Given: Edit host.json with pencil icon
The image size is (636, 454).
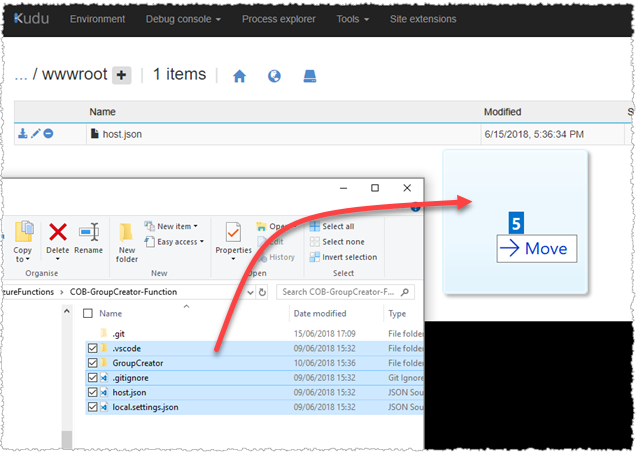Looking at the screenshot, I should tap(36, 133).
